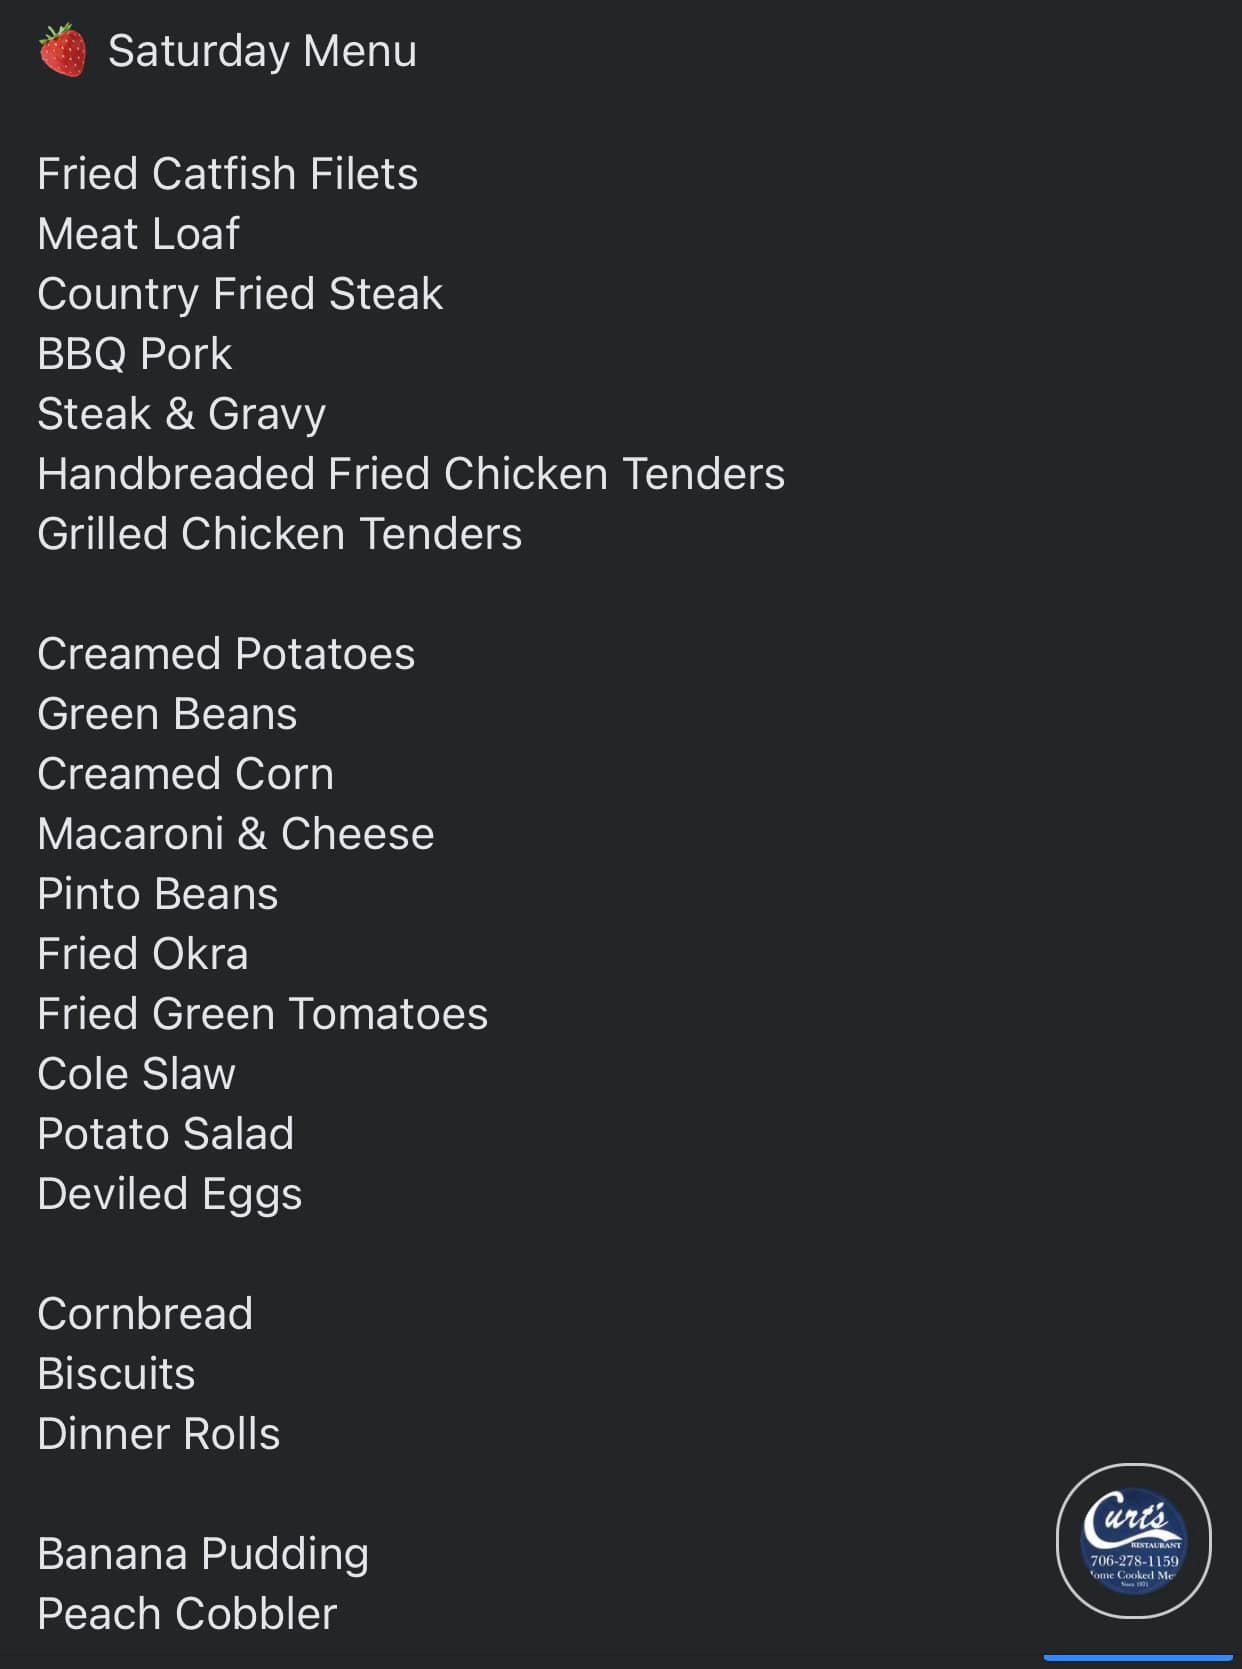Click the Dinner Rolls text
Screen dimensions: 1242x1669
click(158, 1434)
